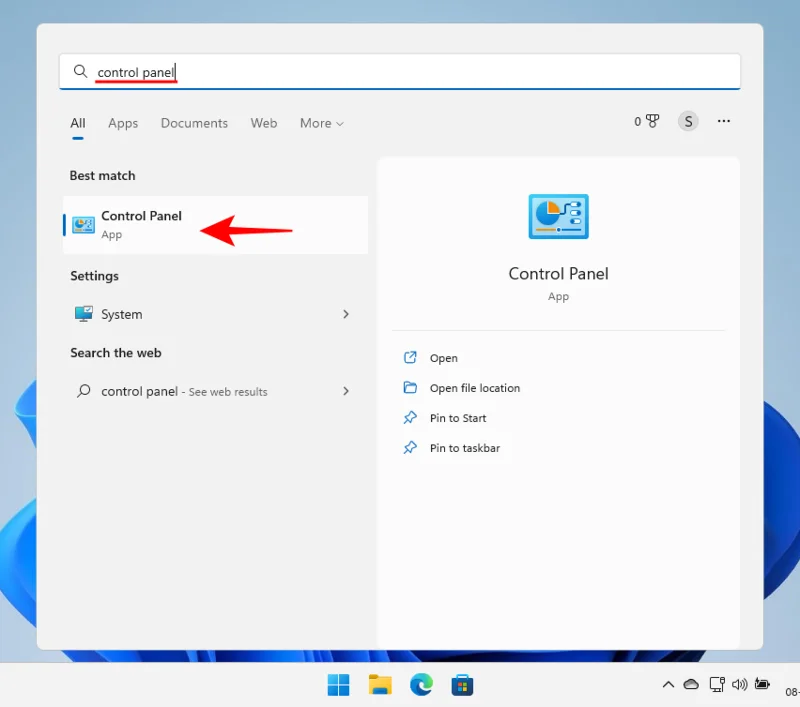The height and width of the screenshot is (707, 800).
Task: Switch to the Web tab
Action: [x=264, y=123]
